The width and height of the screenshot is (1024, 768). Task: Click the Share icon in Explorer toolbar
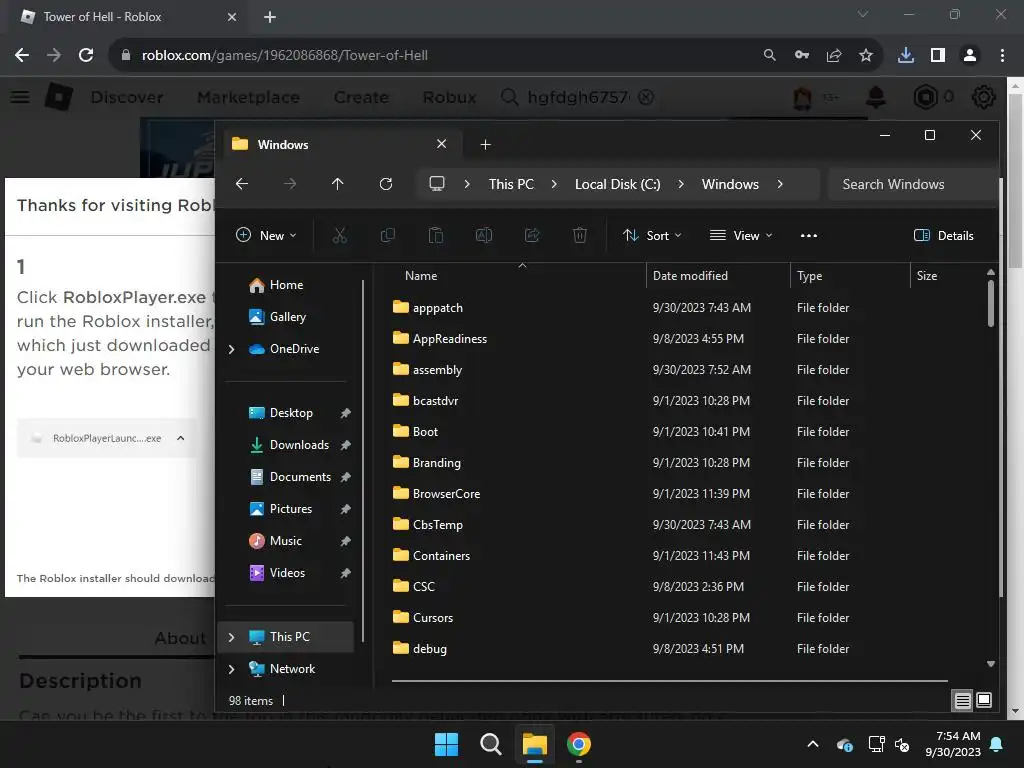532,236
